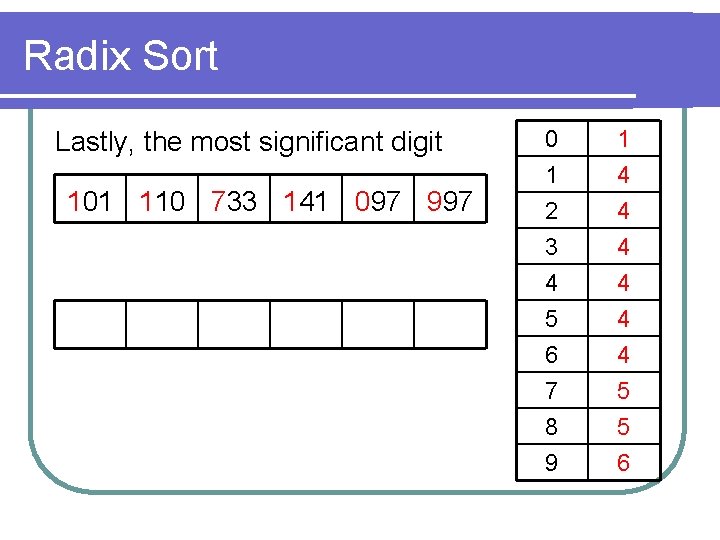Click the array cell showing 141
Viewport: 720px width, 540px height.
306,199
